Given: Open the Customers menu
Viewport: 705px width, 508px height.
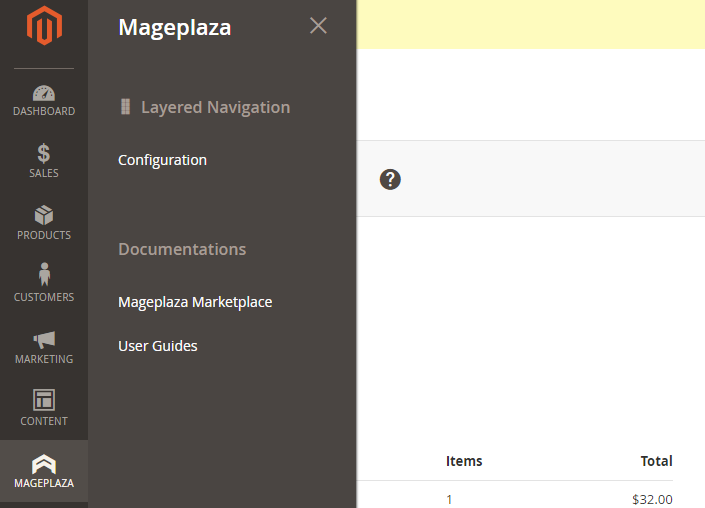Looking at the screenshot, I should point(44,285).
